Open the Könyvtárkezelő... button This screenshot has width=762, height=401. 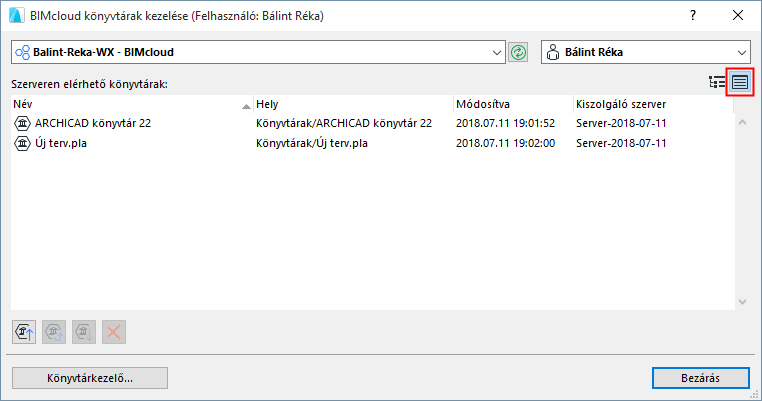(x=90, y=378)
